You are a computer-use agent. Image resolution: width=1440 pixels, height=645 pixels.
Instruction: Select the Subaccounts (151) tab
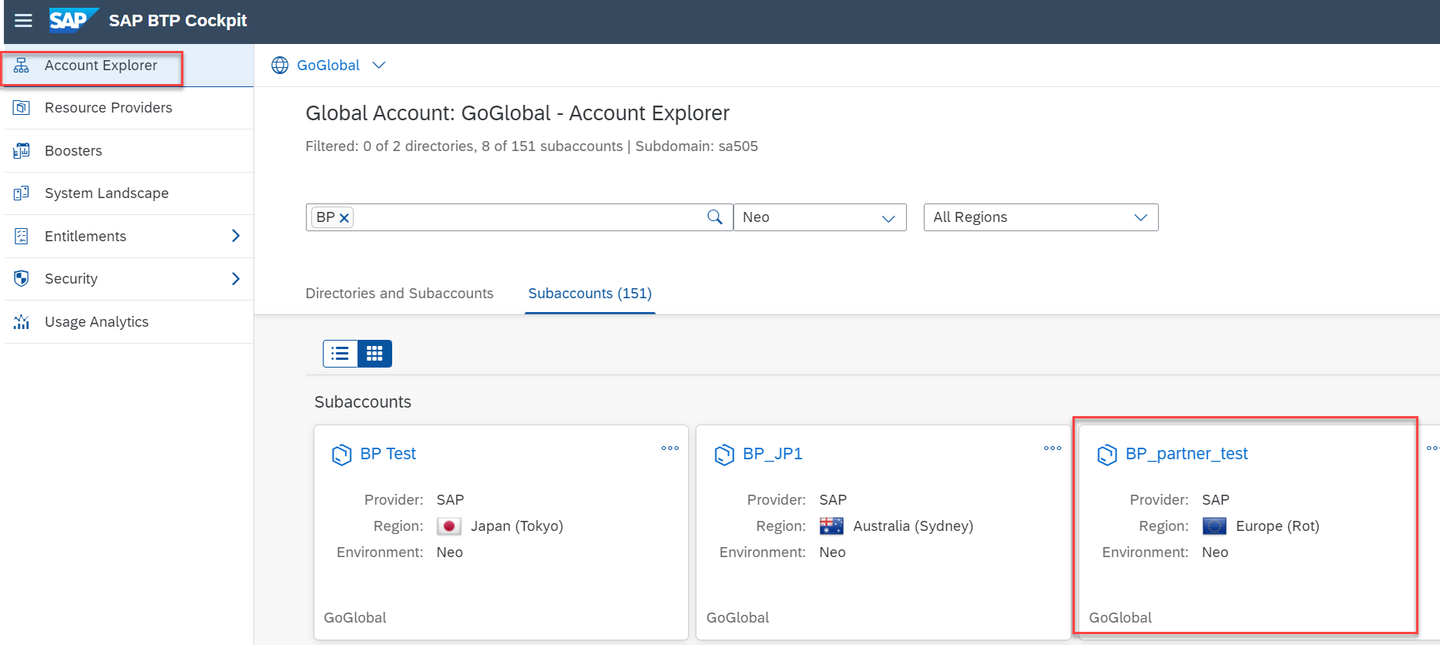[590, 293]
